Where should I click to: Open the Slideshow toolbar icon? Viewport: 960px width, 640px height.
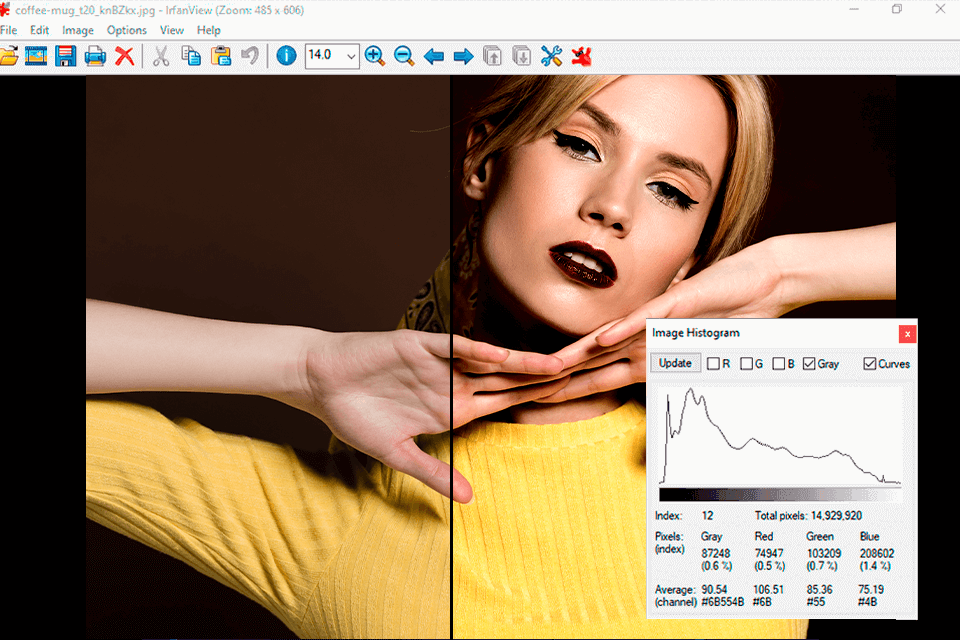[37, 56]
